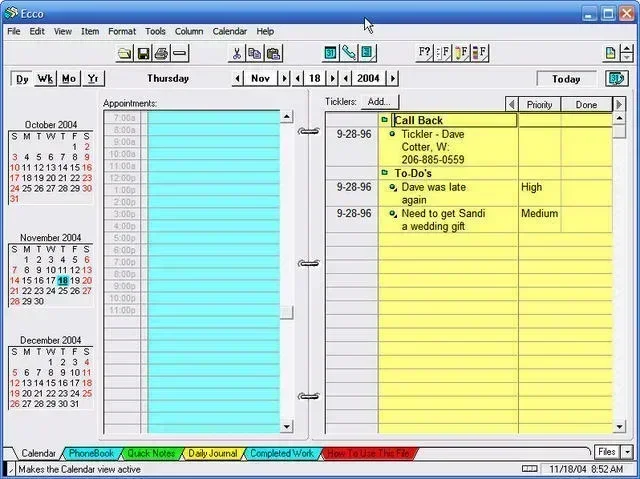
Task: Click the telephone toolbar icon
Action: pyautogui.click(x=349, y=53)
